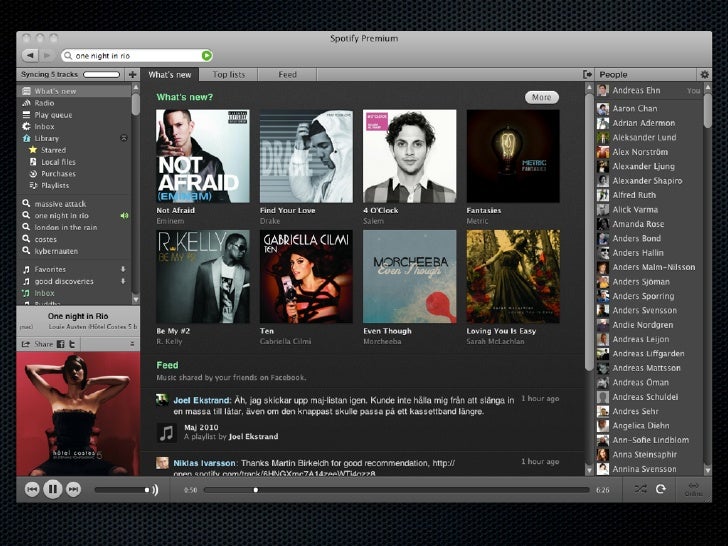Toggle shuffle mode
The width and height of the screenshot is (728, 546).
(x=640, y=489)
